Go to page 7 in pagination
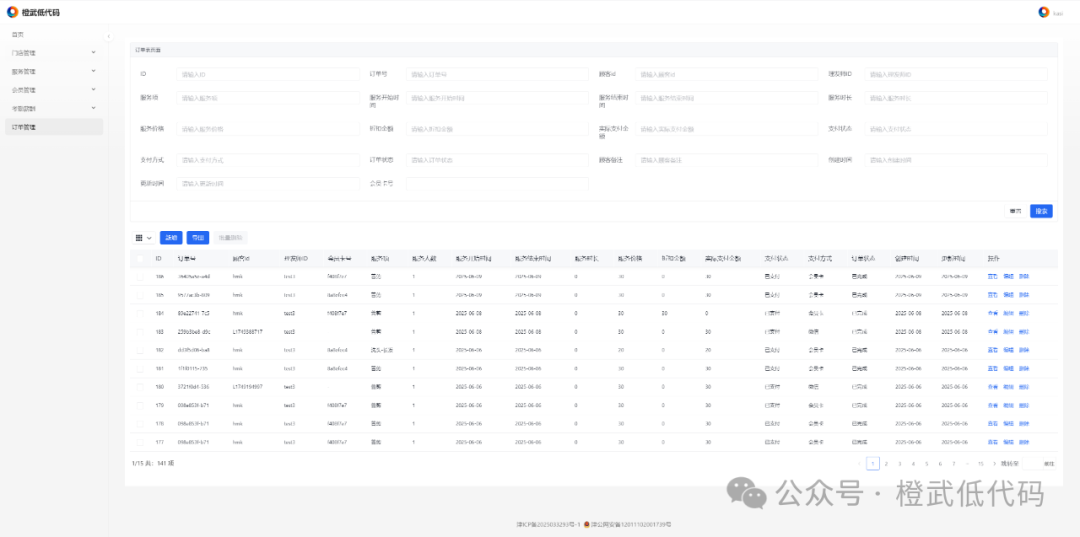1080x537 pixels. (x=953, y=463)
